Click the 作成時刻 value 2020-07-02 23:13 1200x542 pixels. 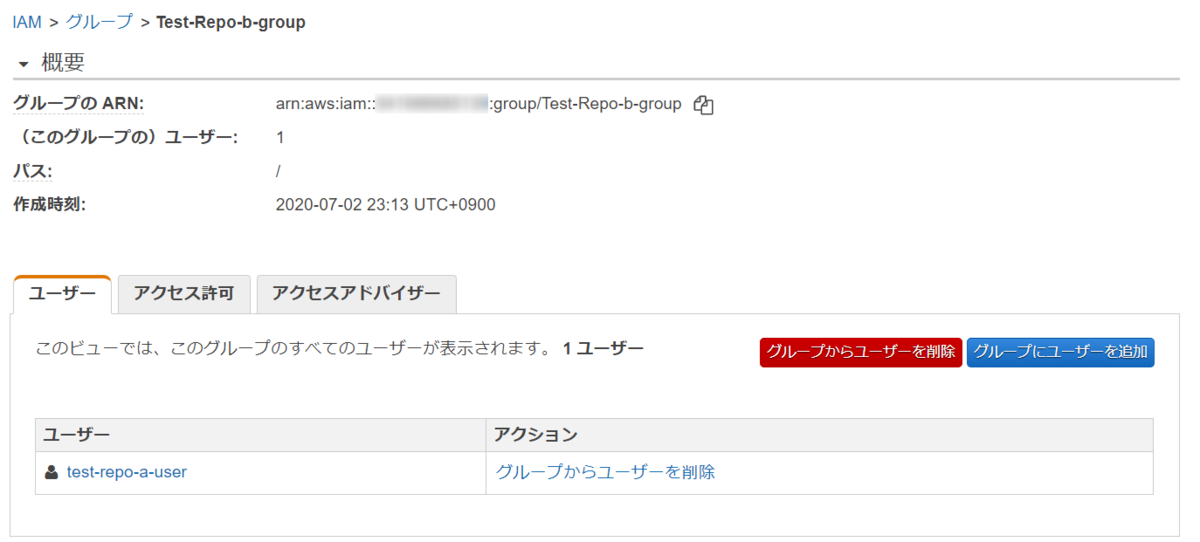click(386, 205)
